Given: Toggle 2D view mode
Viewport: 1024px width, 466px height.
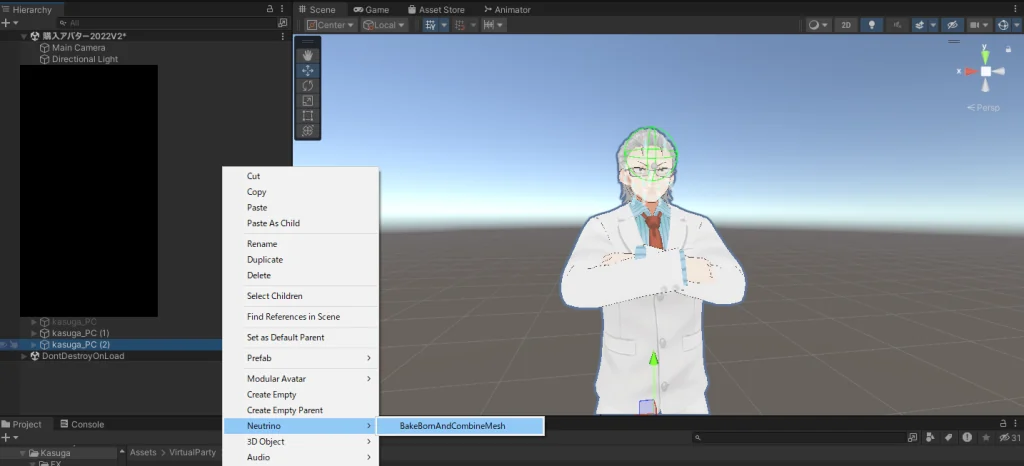Looking at the screenshot, I should pyautogui.click(x=846, y=25).
